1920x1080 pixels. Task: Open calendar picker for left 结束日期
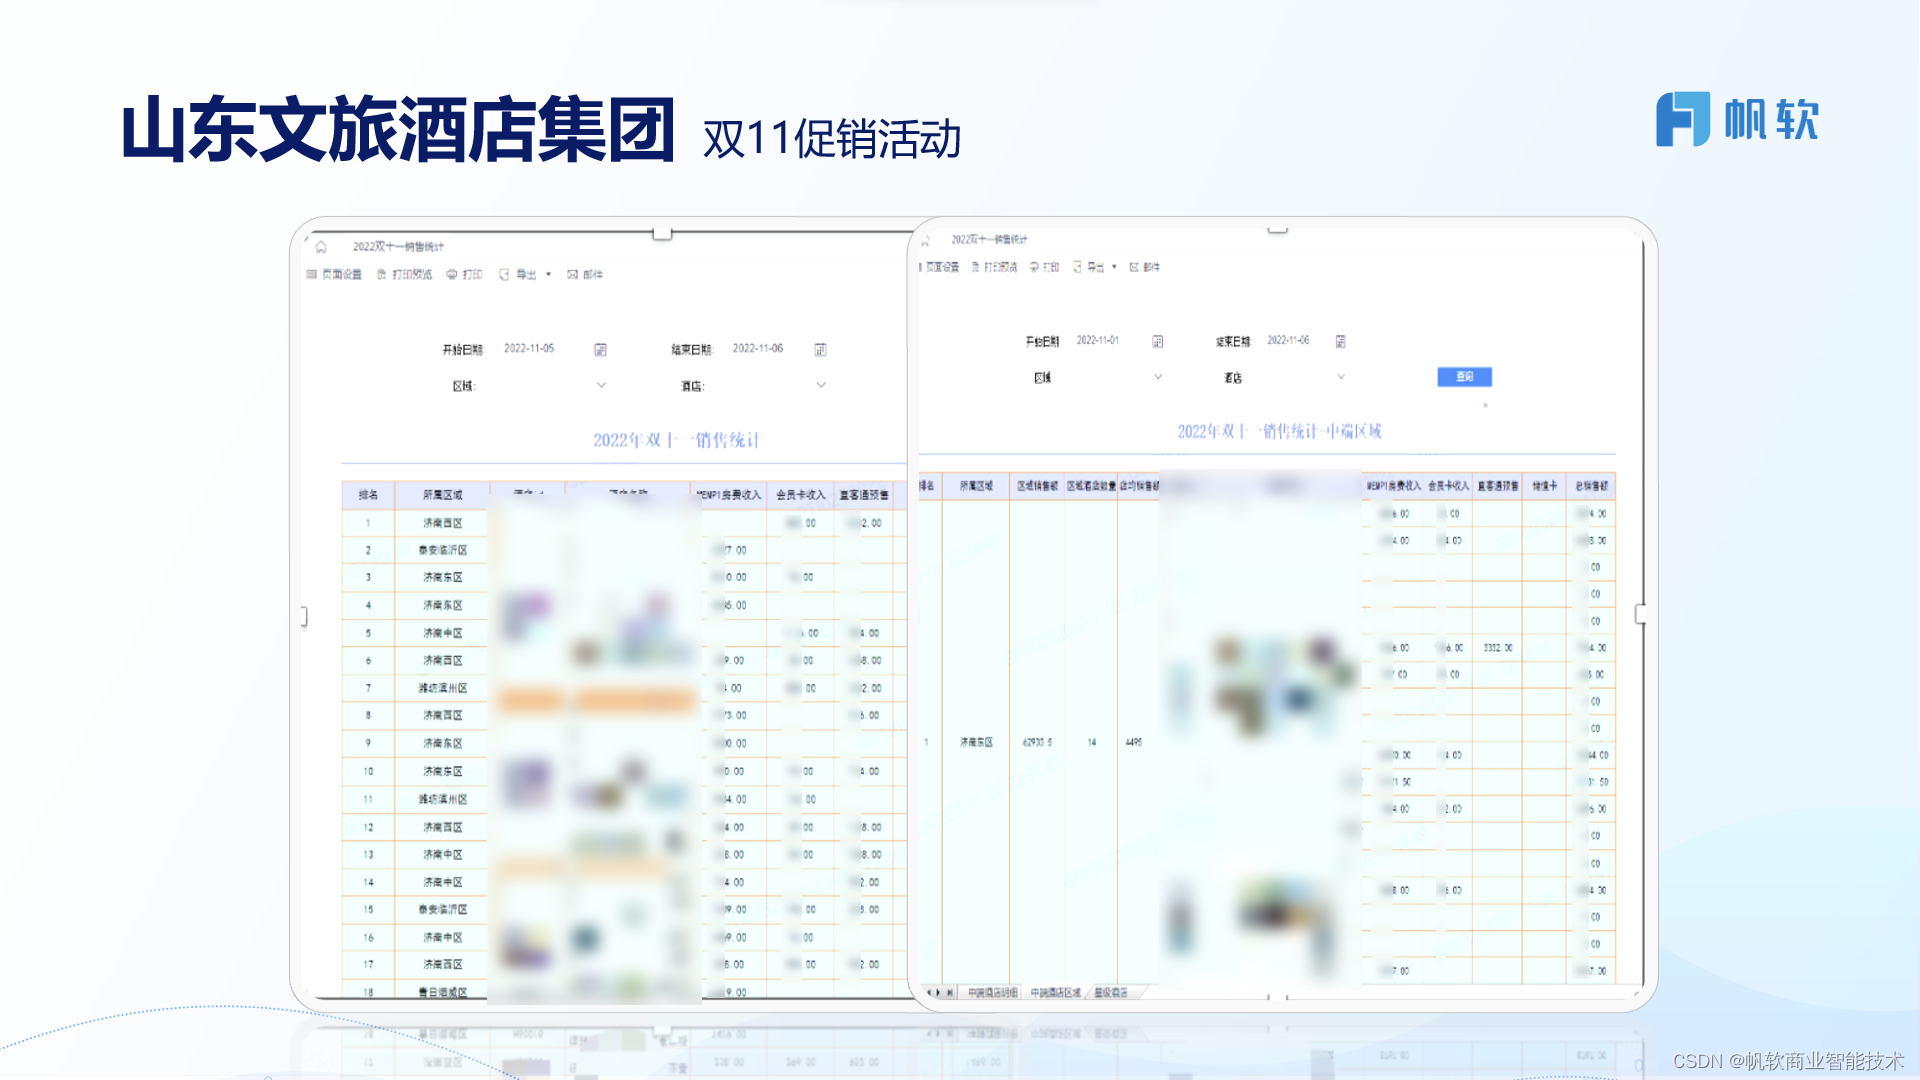coord(820,350)
